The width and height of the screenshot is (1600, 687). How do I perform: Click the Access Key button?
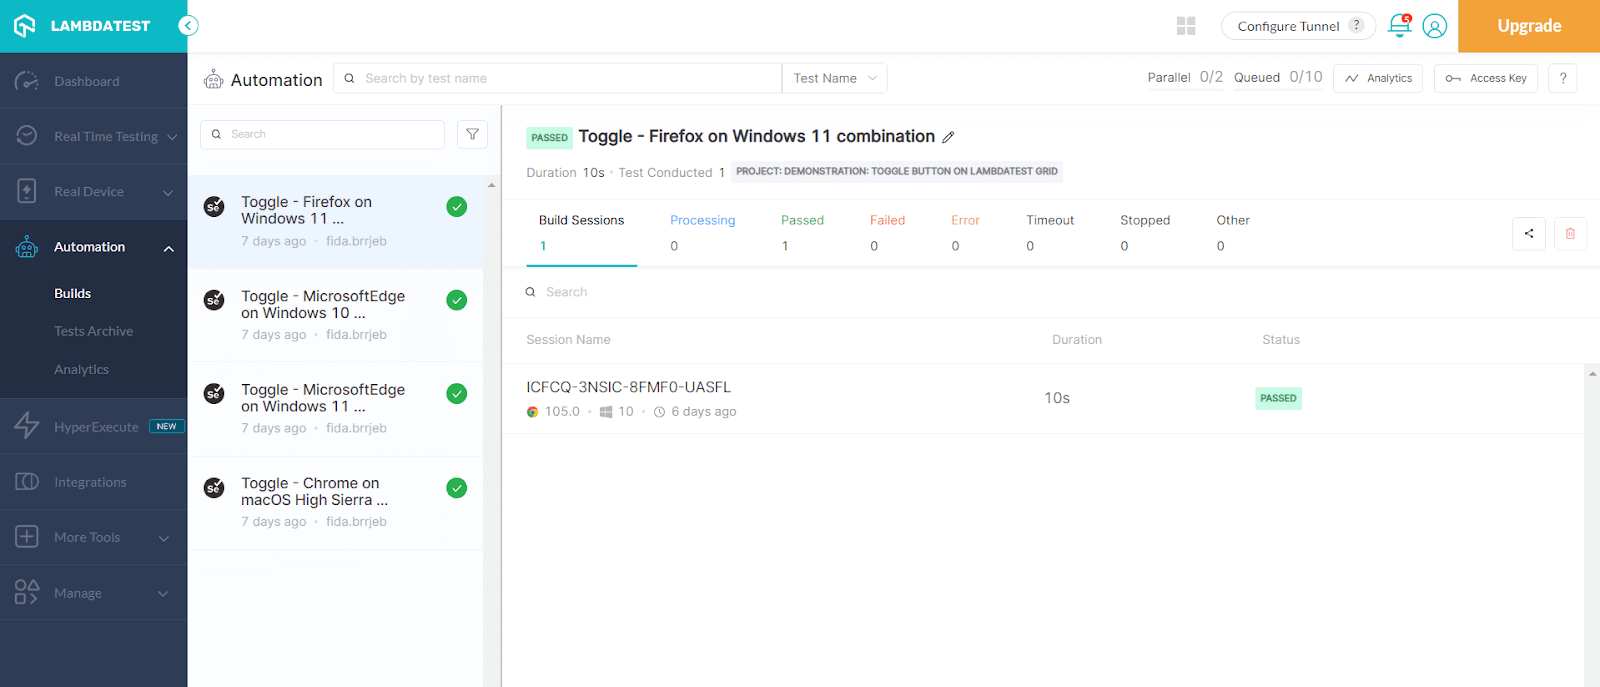pyautogui.click(x=1486, y=78)
